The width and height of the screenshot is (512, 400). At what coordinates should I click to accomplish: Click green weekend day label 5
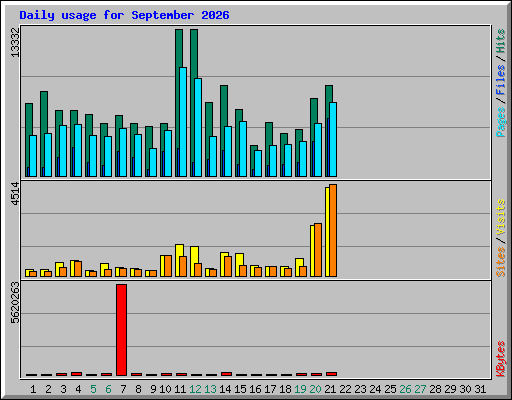93,389
